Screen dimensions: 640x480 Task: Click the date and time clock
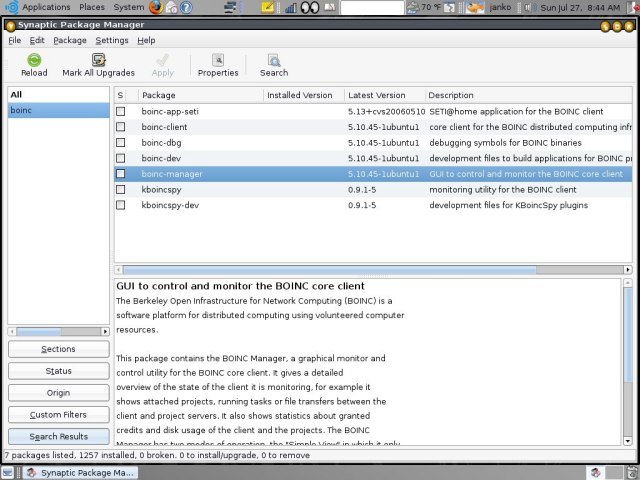coord(580,7)
